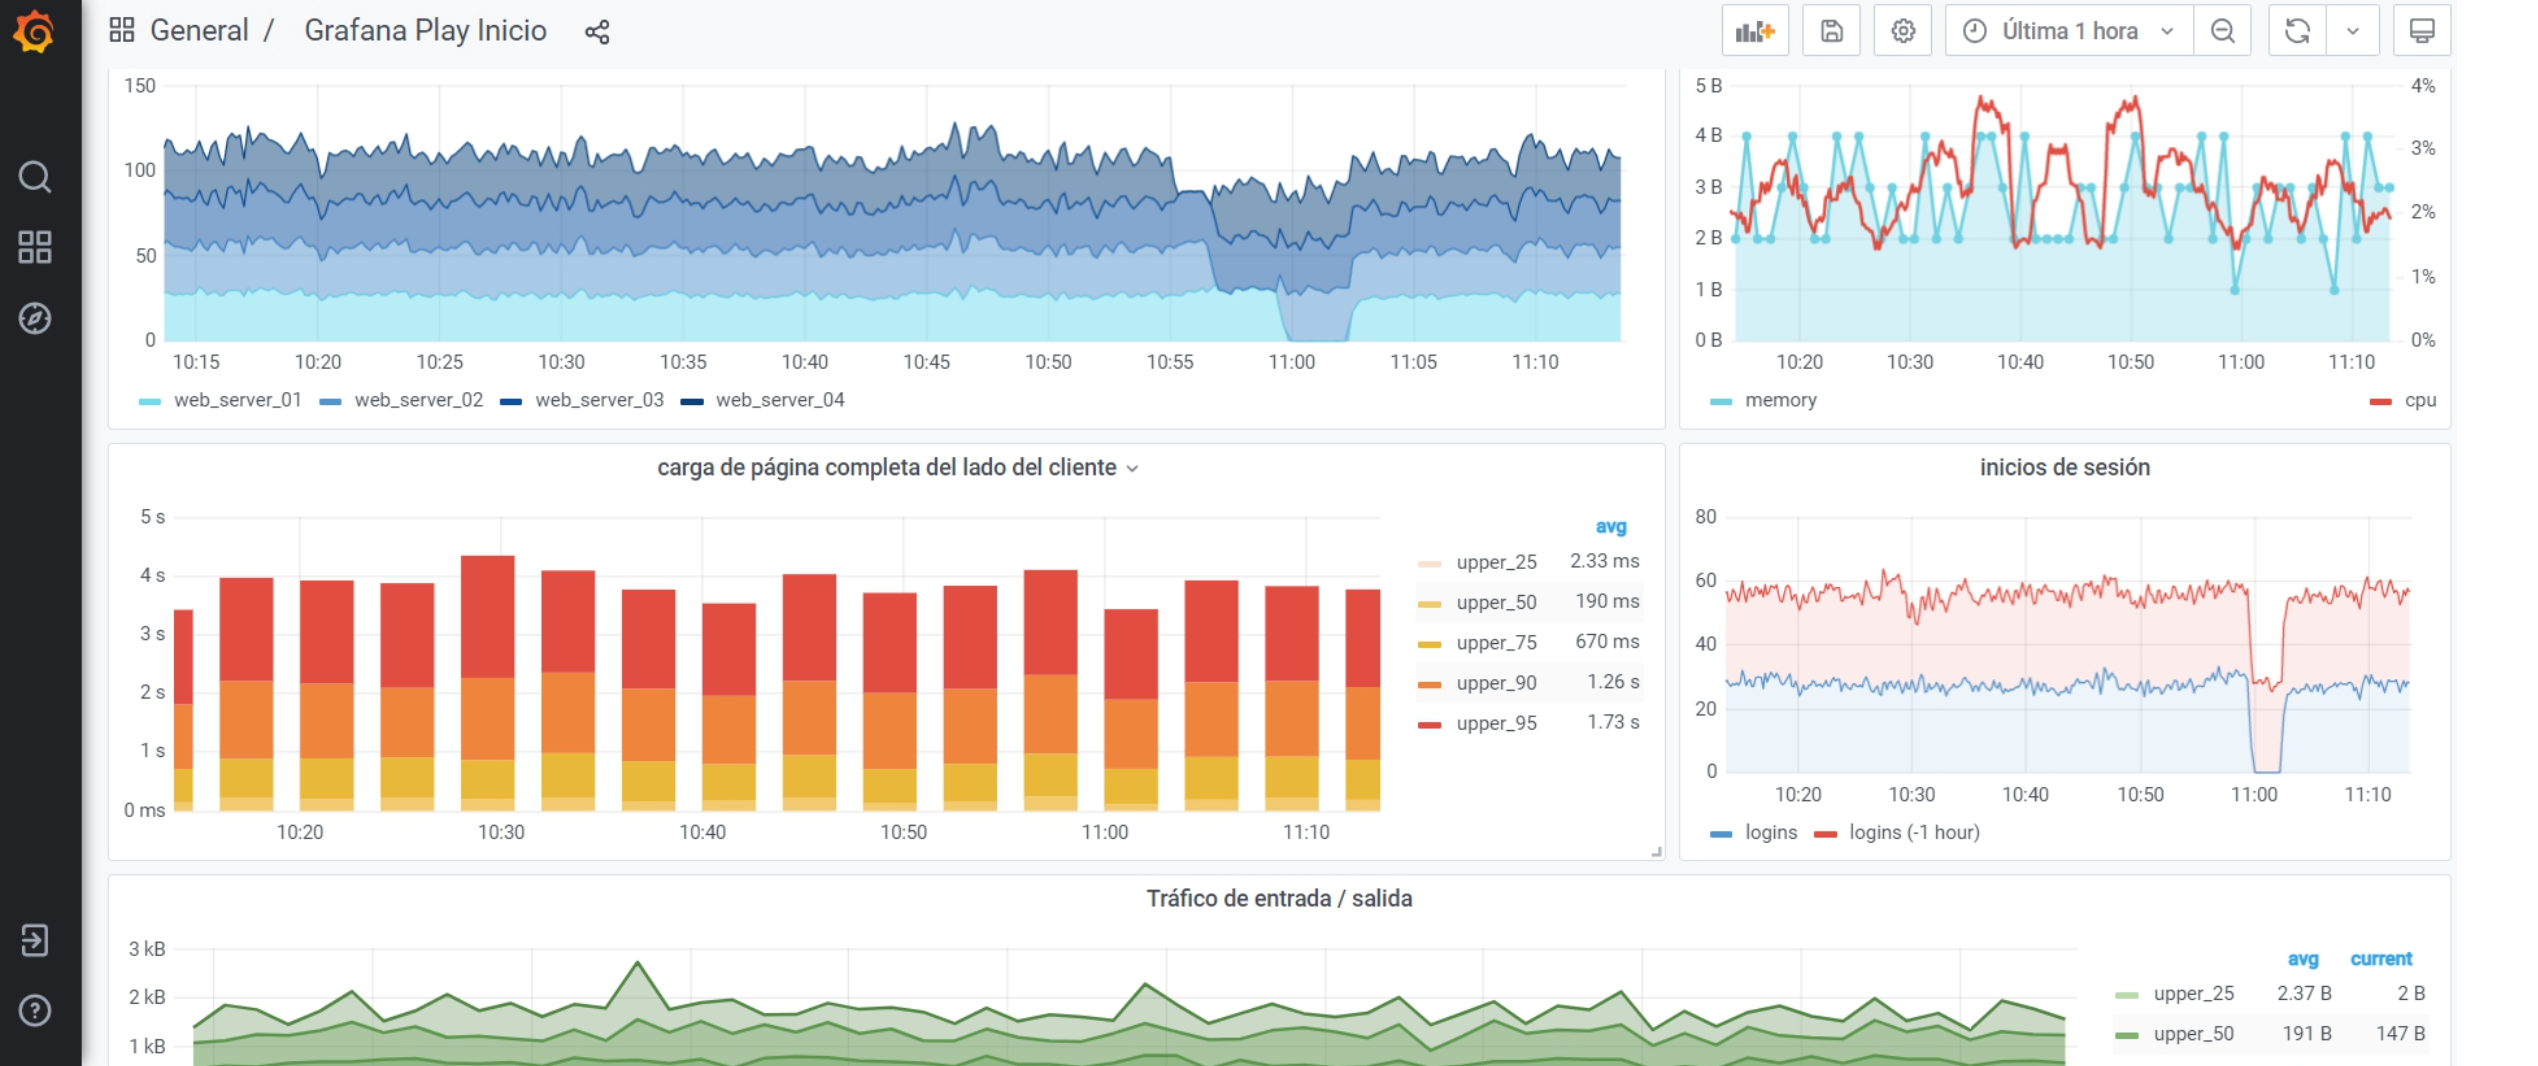Sort traffic legend by current column

(2380, 958)
